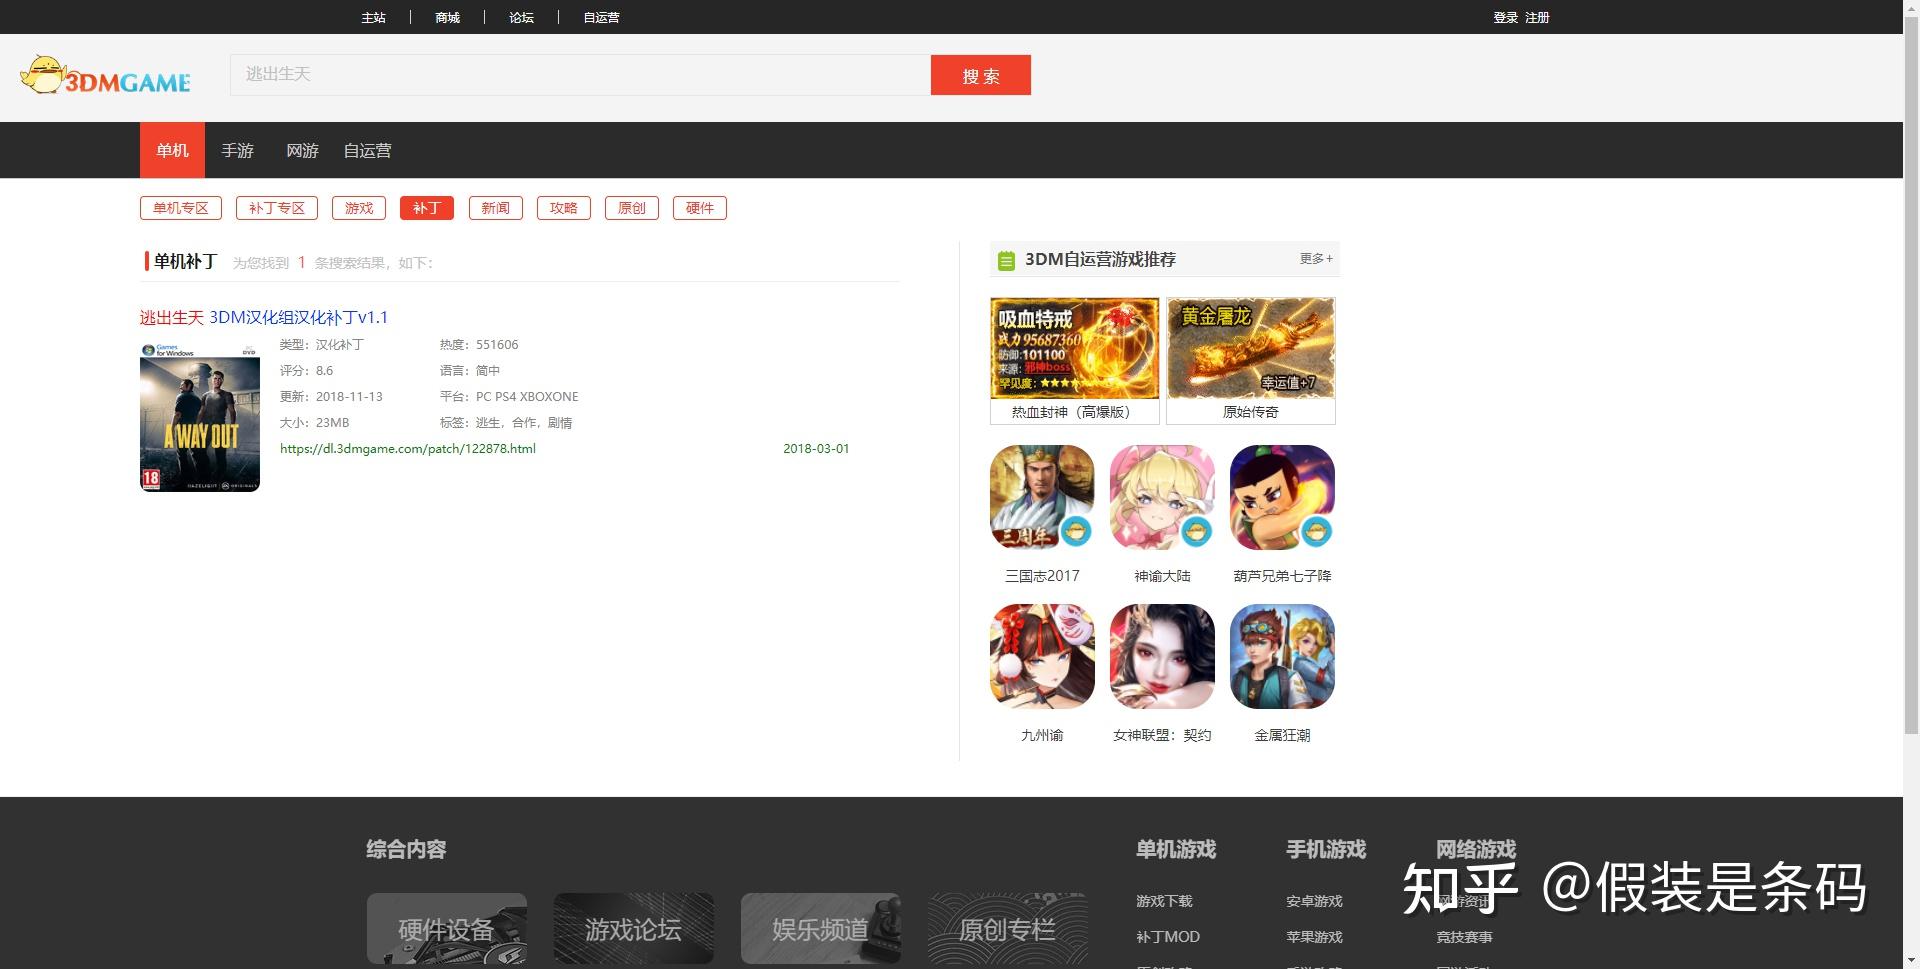Open 苹果游戏 footer link
The image size is (1920, 969).
(x=1314, y=937)
